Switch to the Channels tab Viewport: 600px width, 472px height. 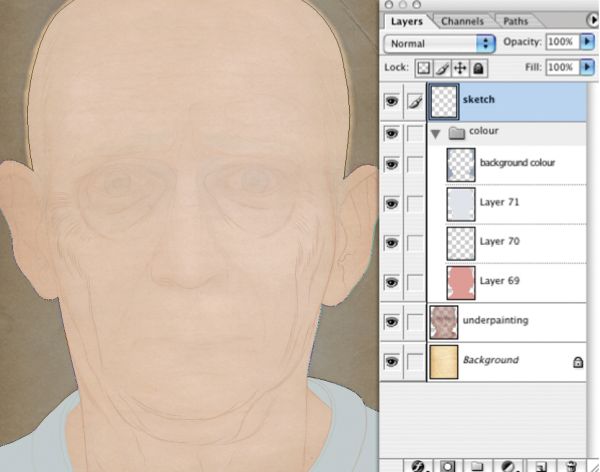point(462,21)
